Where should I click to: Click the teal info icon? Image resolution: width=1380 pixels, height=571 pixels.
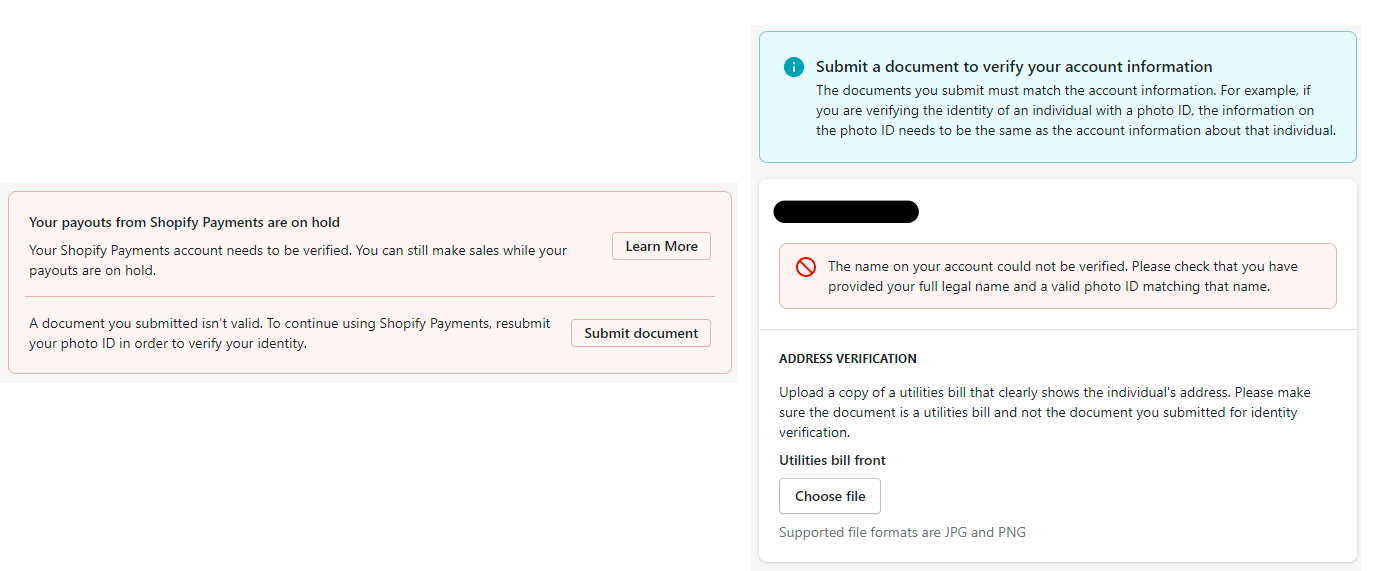tap(793, 67)
